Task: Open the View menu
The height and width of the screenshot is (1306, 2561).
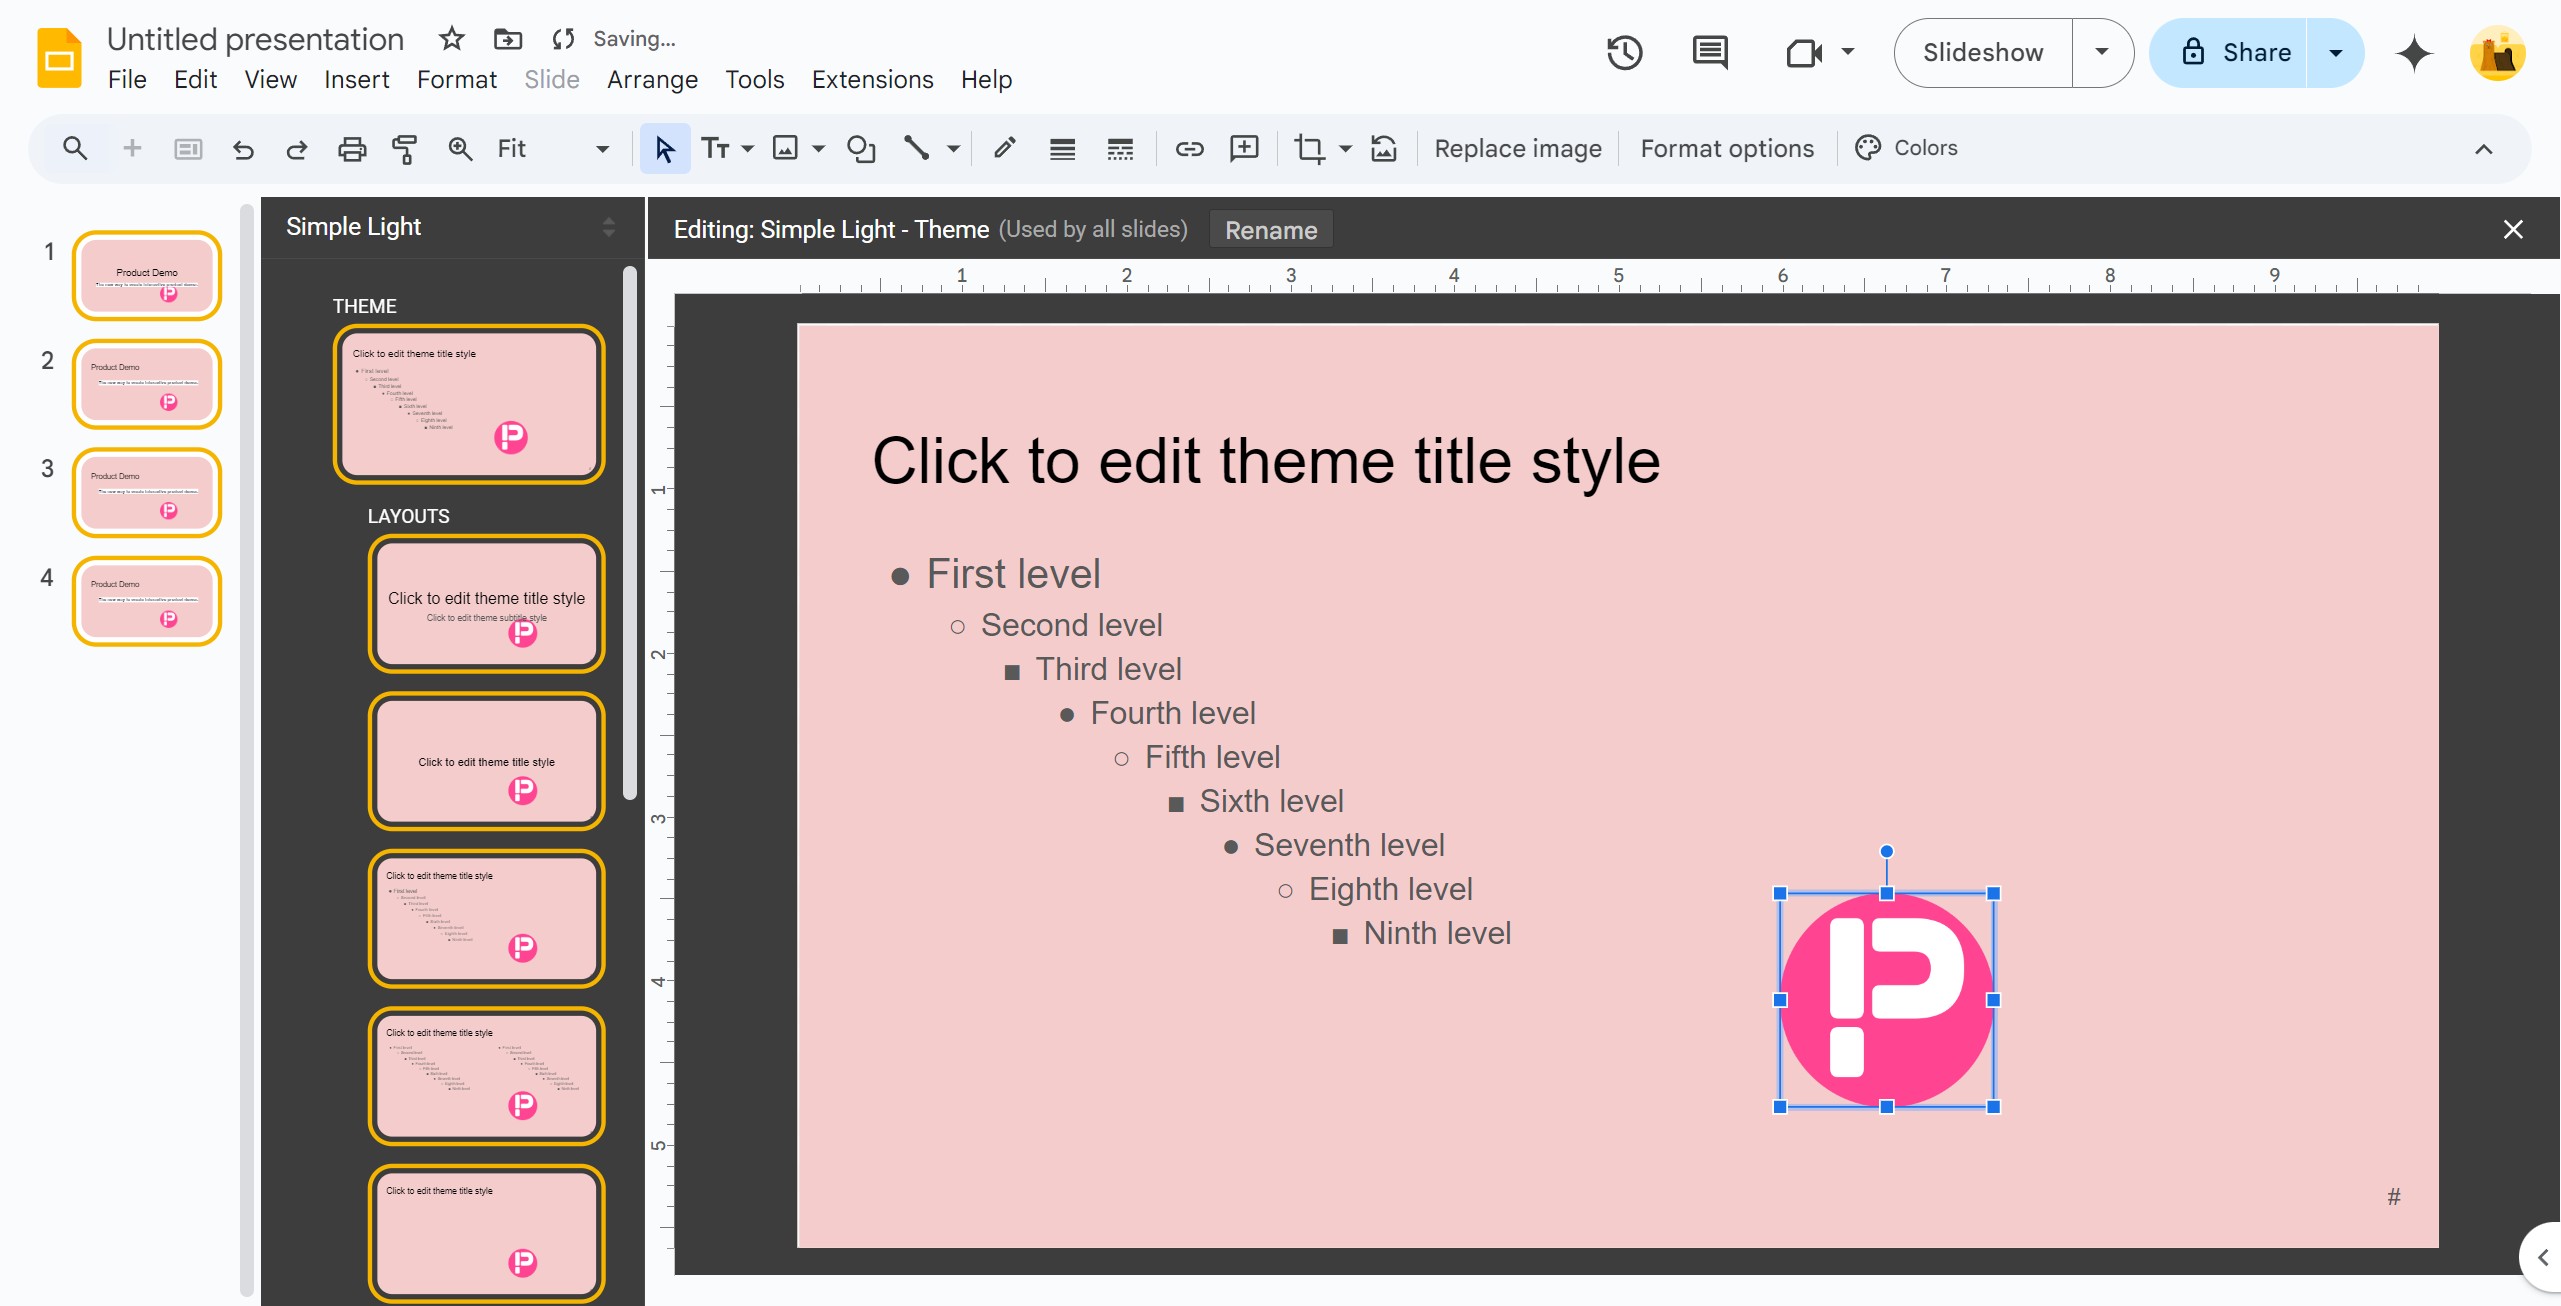Action: [x=270, y=79]
